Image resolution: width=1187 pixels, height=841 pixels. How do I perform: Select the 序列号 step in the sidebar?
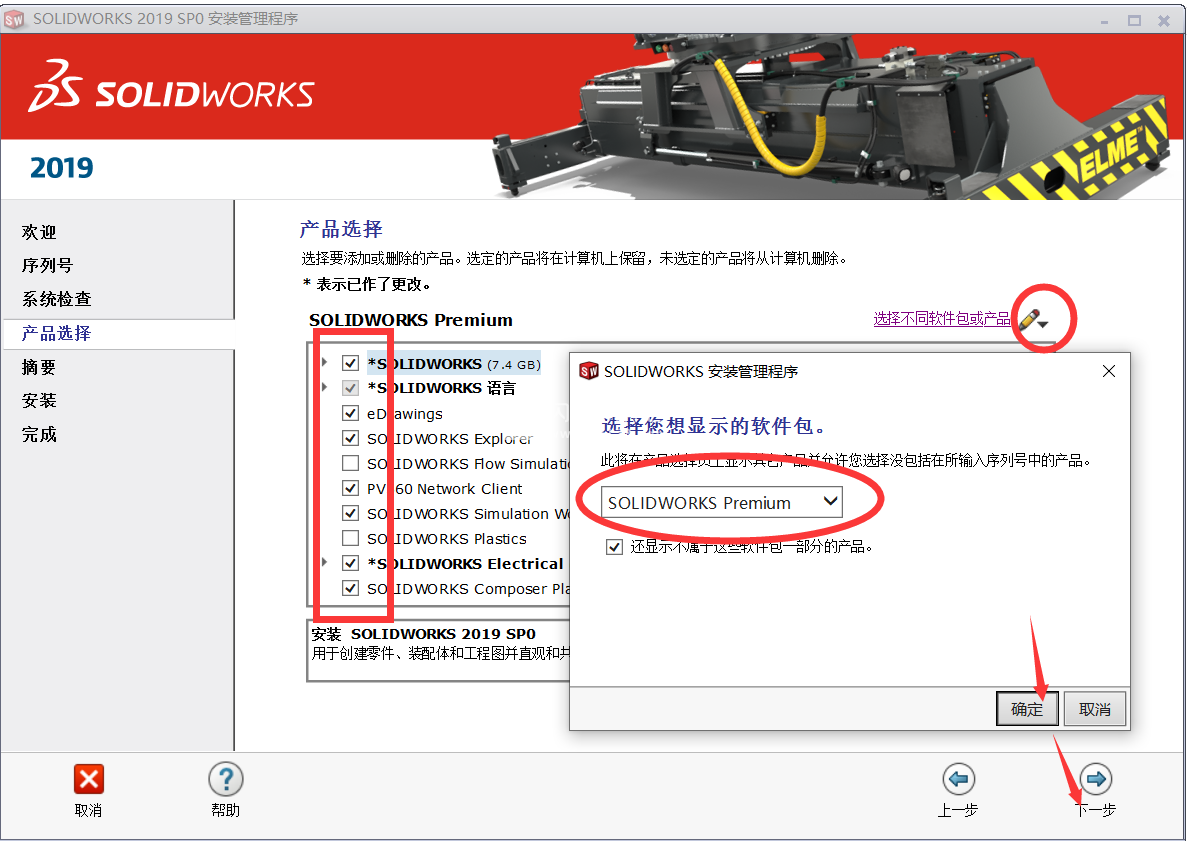pyautogui.click(x=48, y=266)
